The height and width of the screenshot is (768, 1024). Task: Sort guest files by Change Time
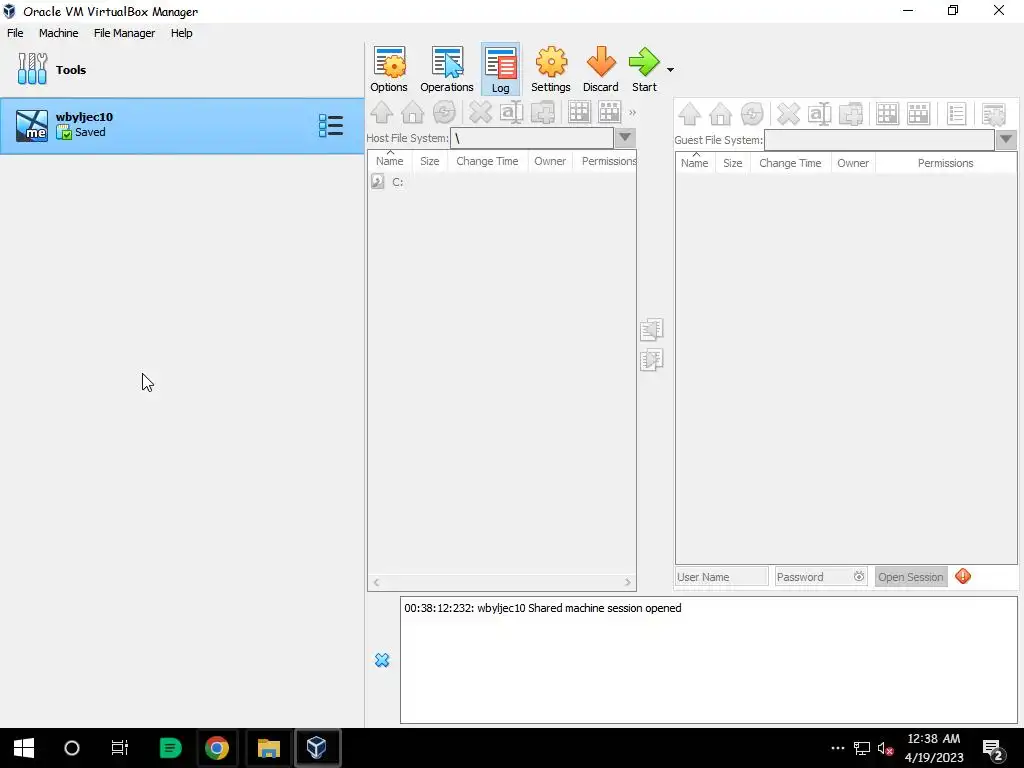(790, 163)
